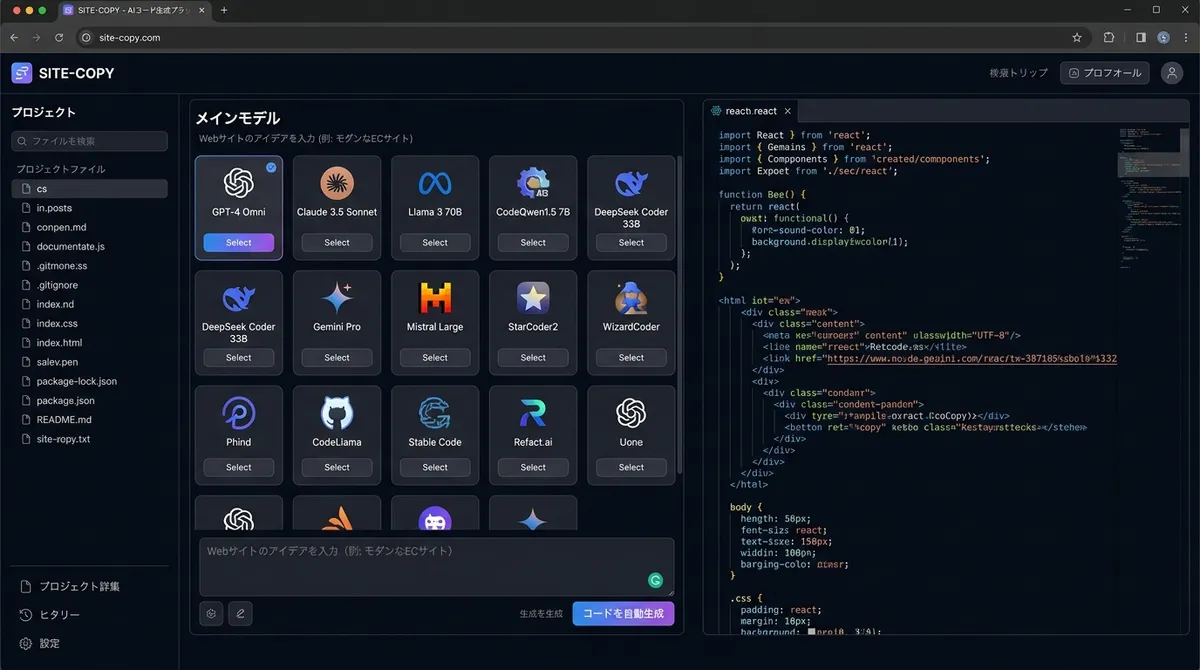This screenshot has width=1200, height=670.
Task: Click the Claude 3.5 Sonnet logo
Action: [x=337, y=183]
